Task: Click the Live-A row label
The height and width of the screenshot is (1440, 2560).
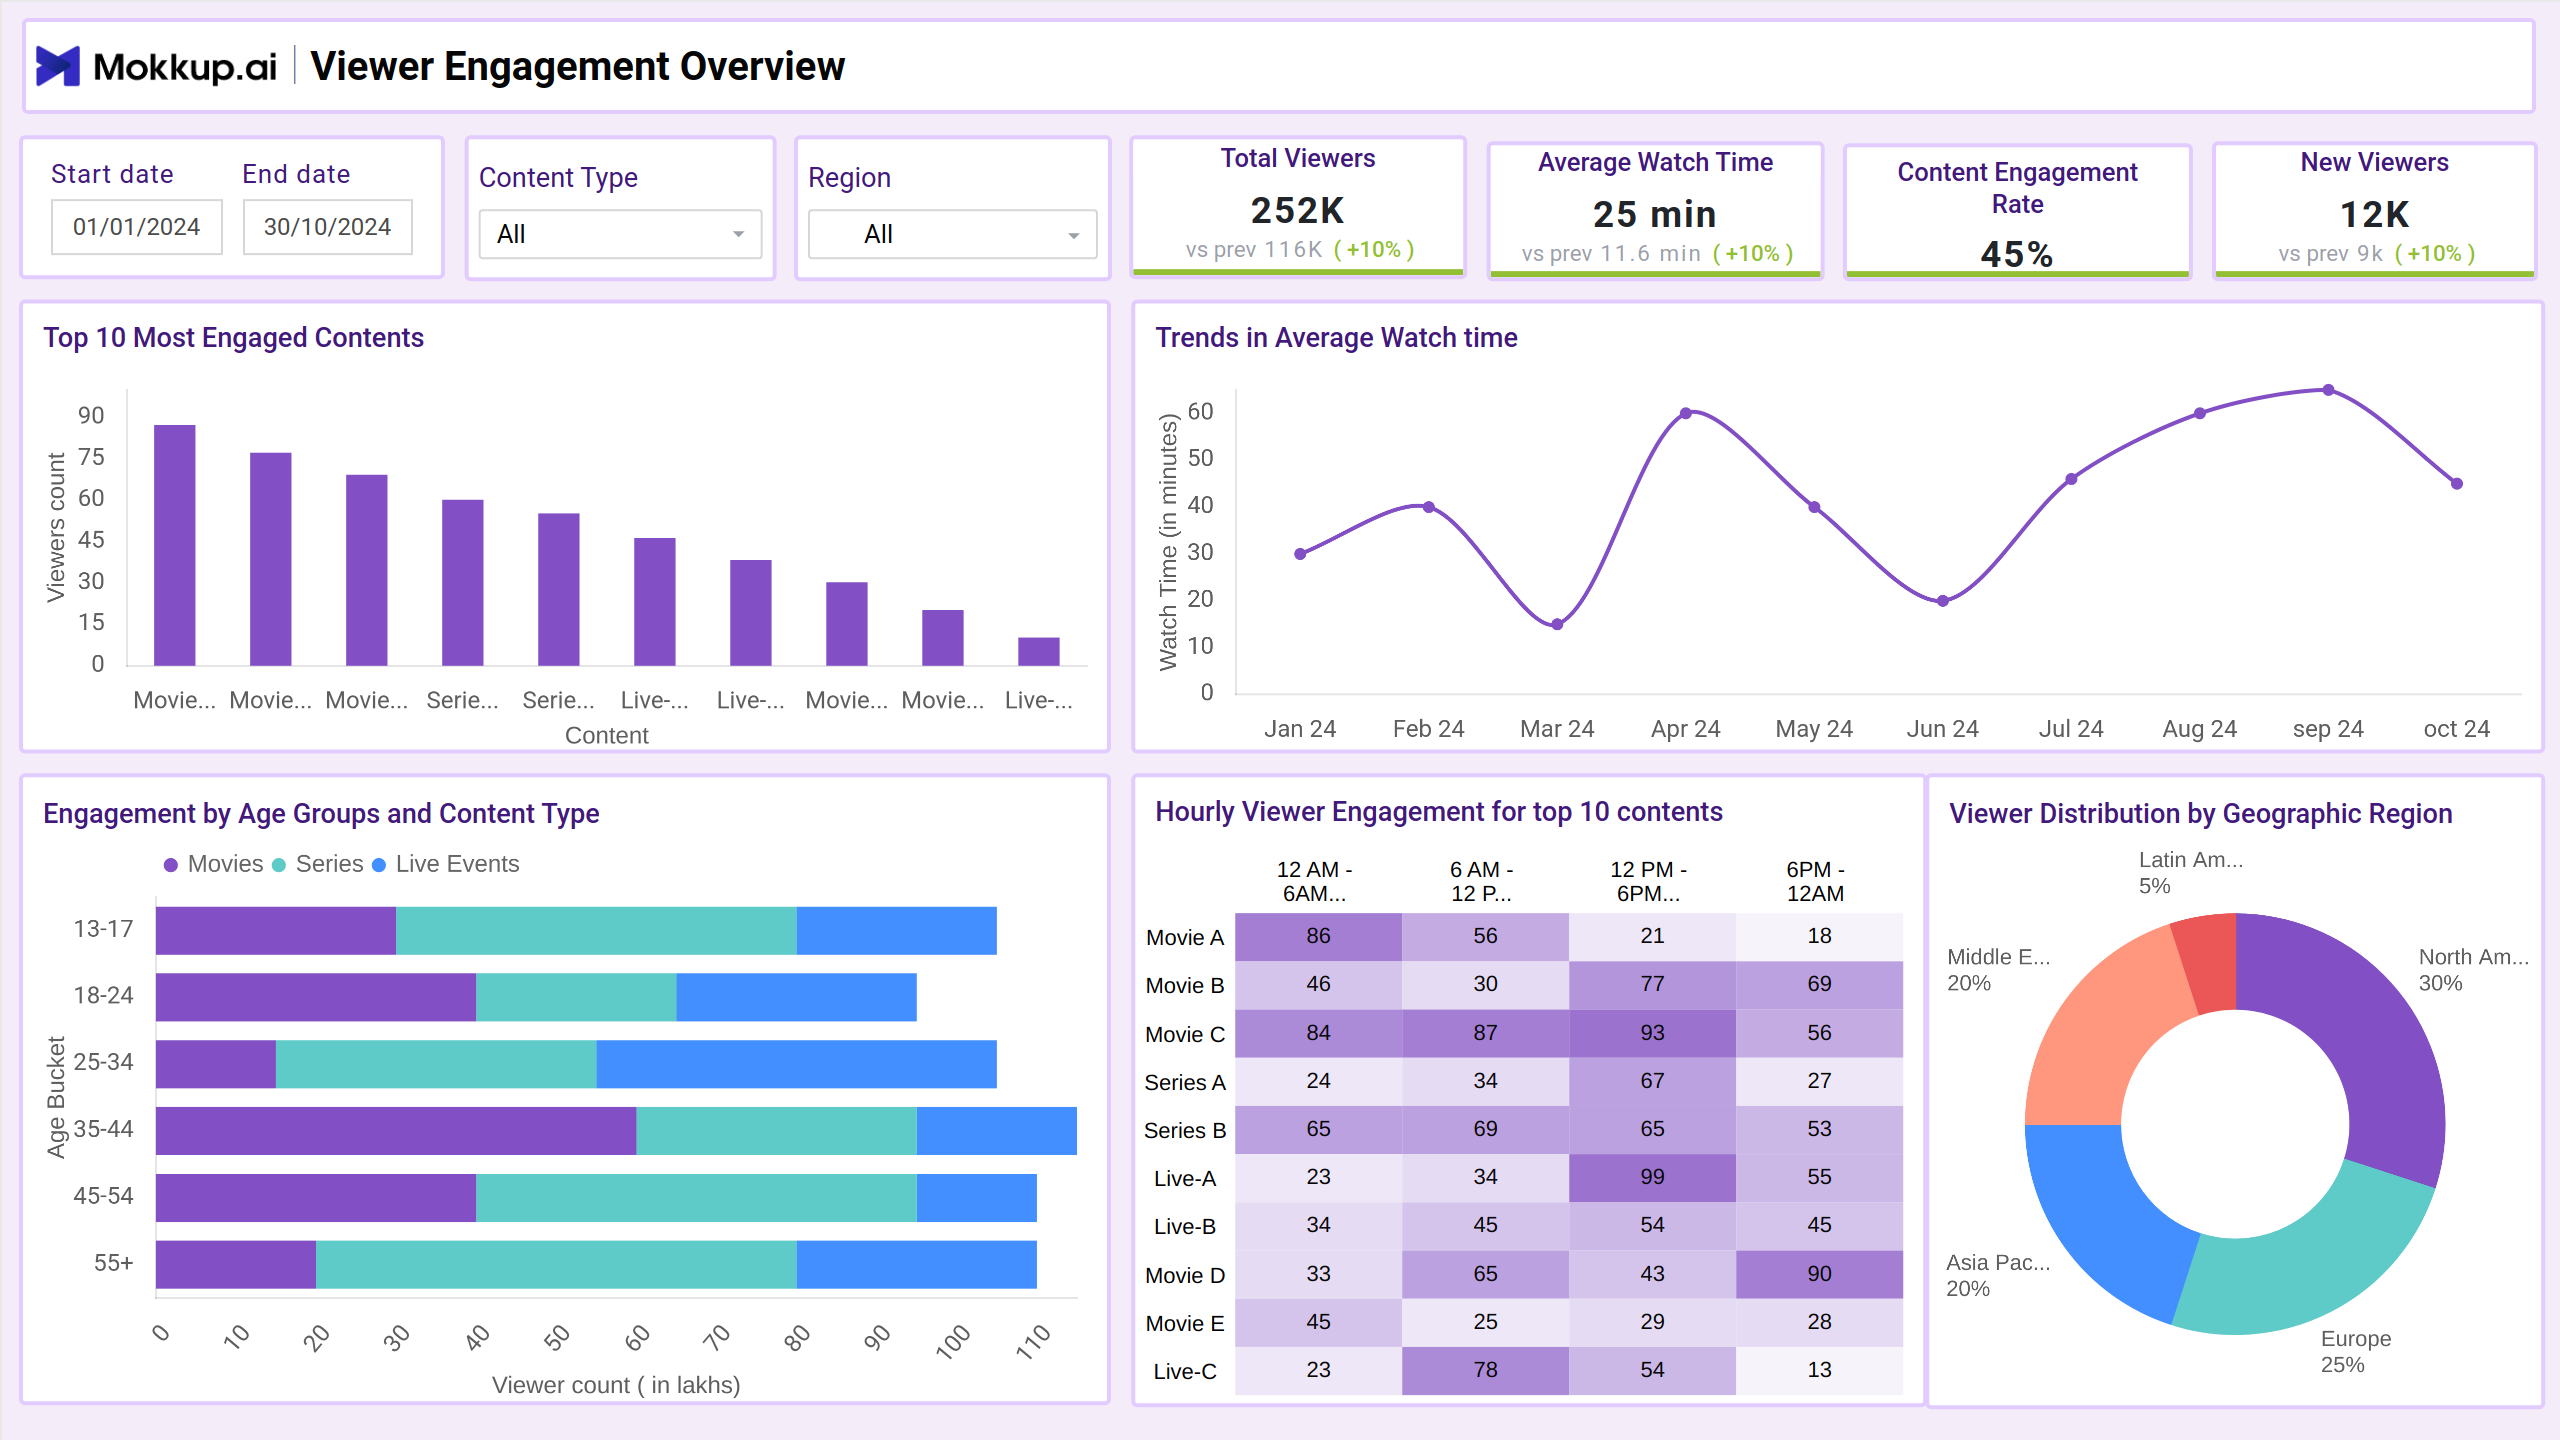Action: (1185, 1178)
